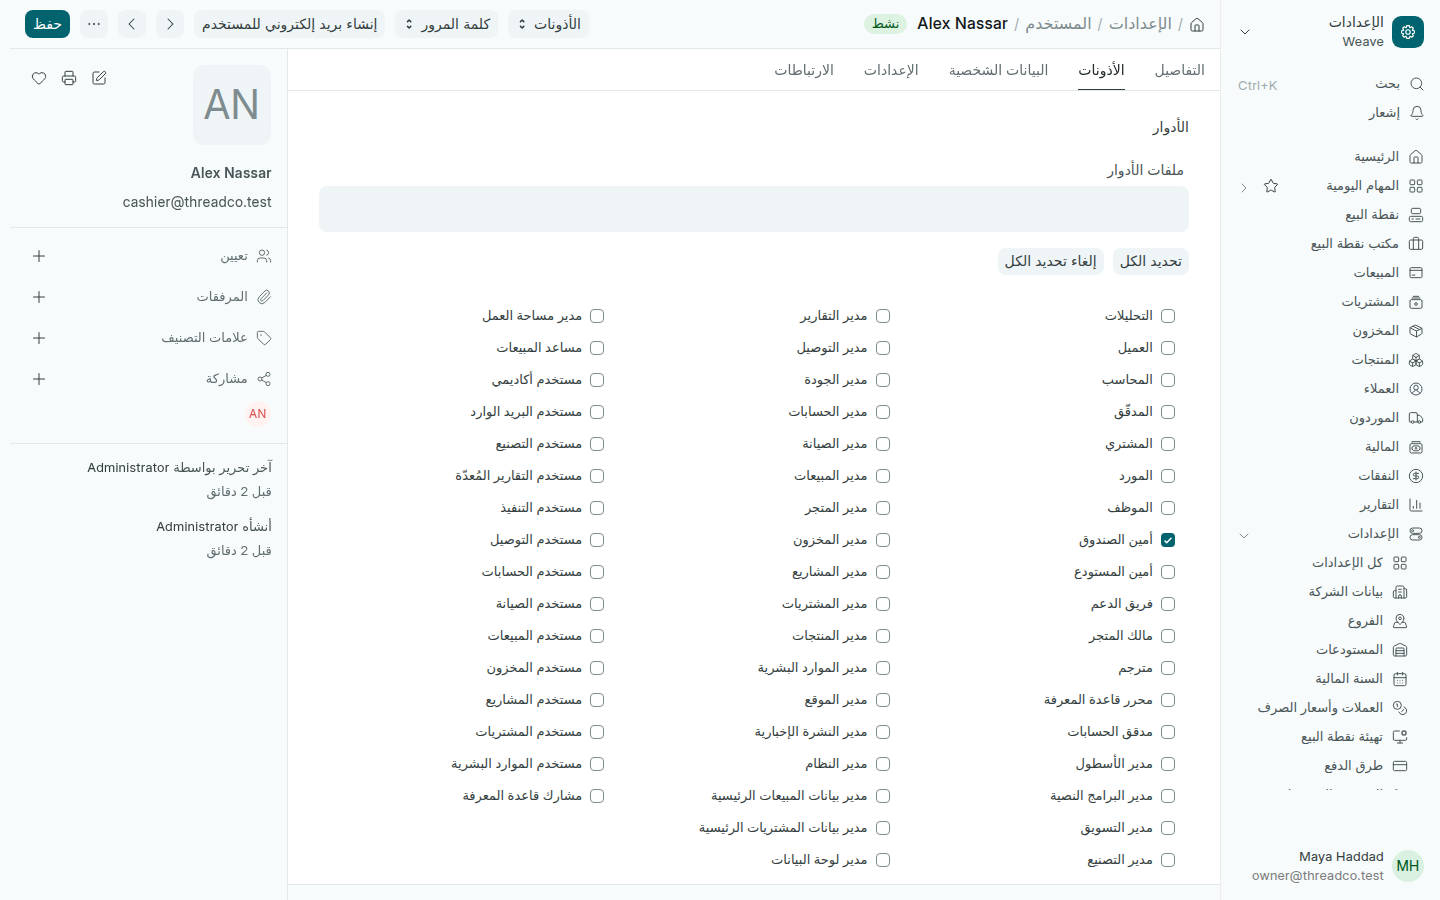Screen dimensions: 1440x900
Task: Click the search magnifier icon
Action: click(x=1416, y=84)
